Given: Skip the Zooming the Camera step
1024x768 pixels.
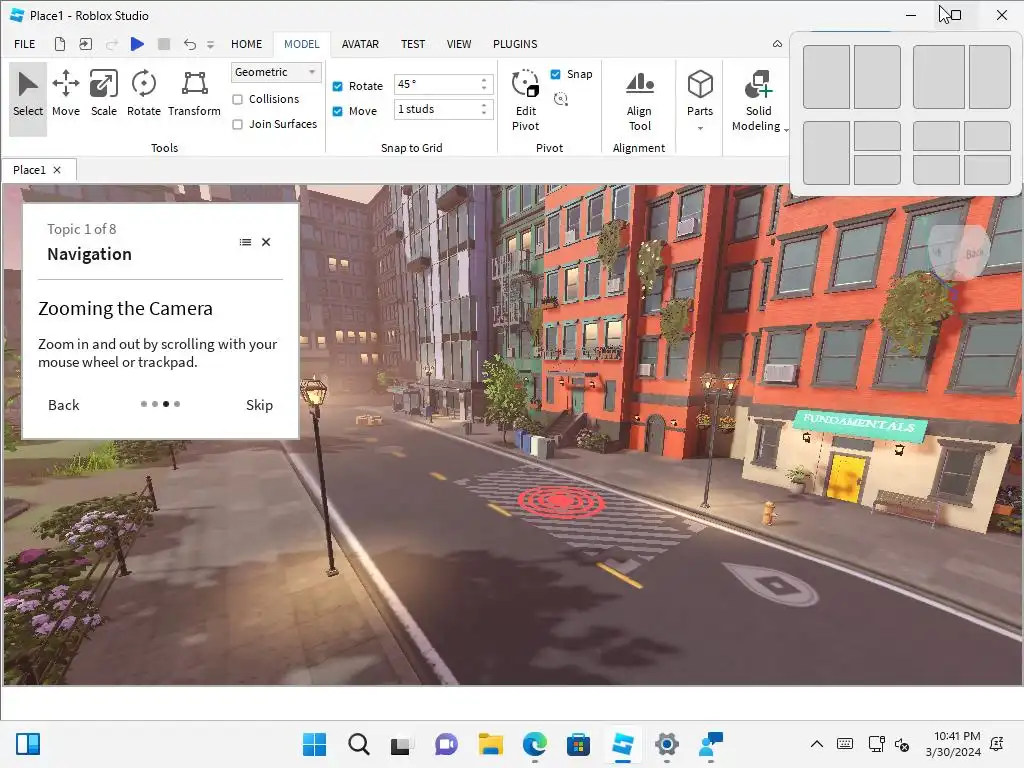Looking at the screenshot, I should 259,405.
